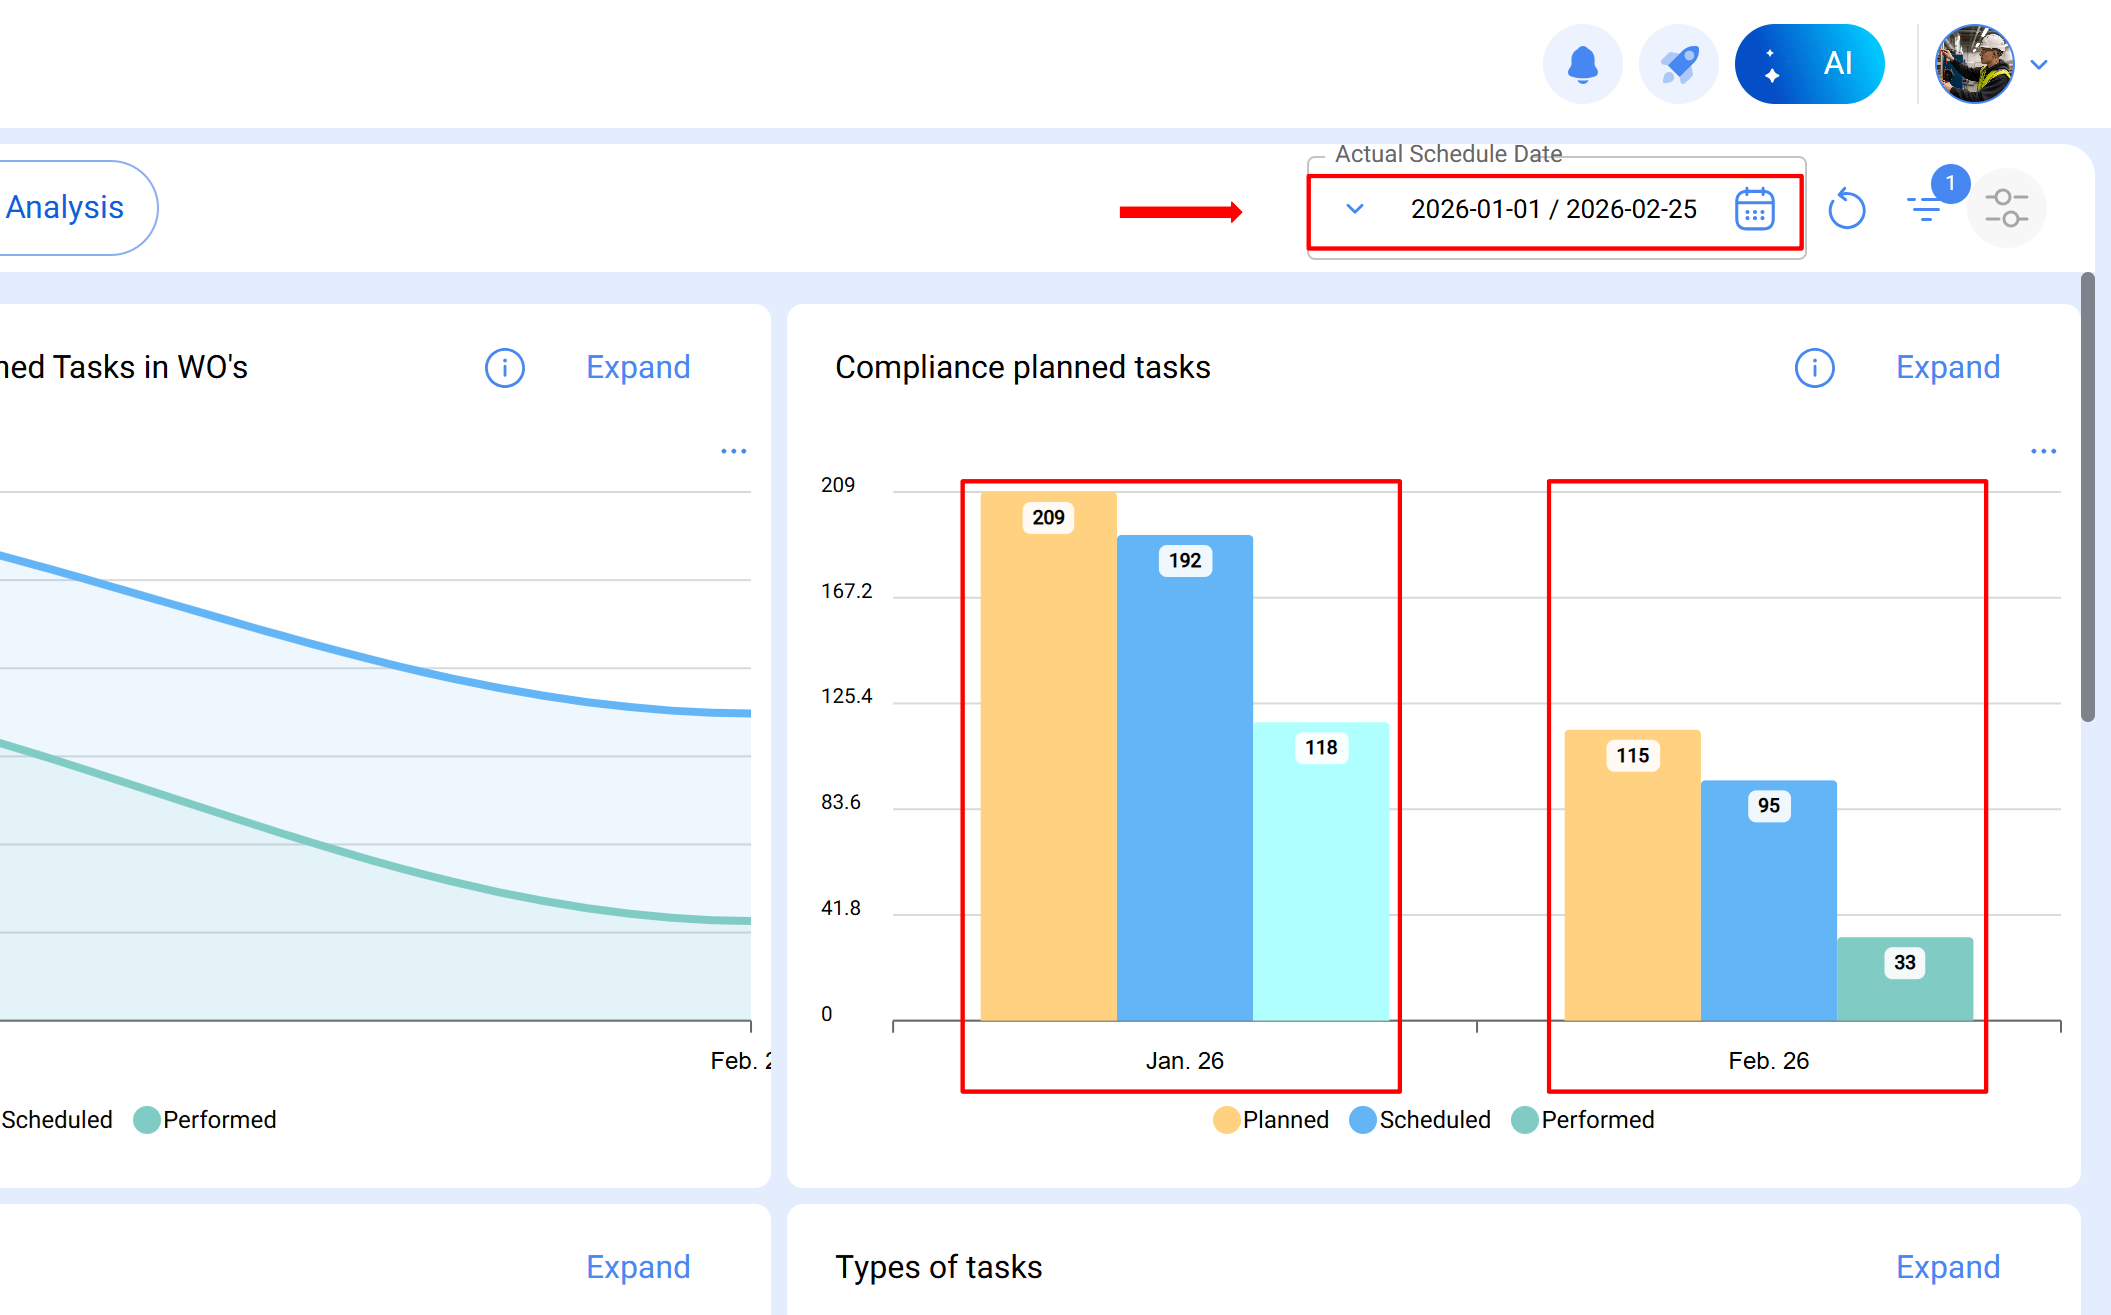Open the sliders settings icon
This screenshot has width=2111, height=1315.
click(2006, 208)
